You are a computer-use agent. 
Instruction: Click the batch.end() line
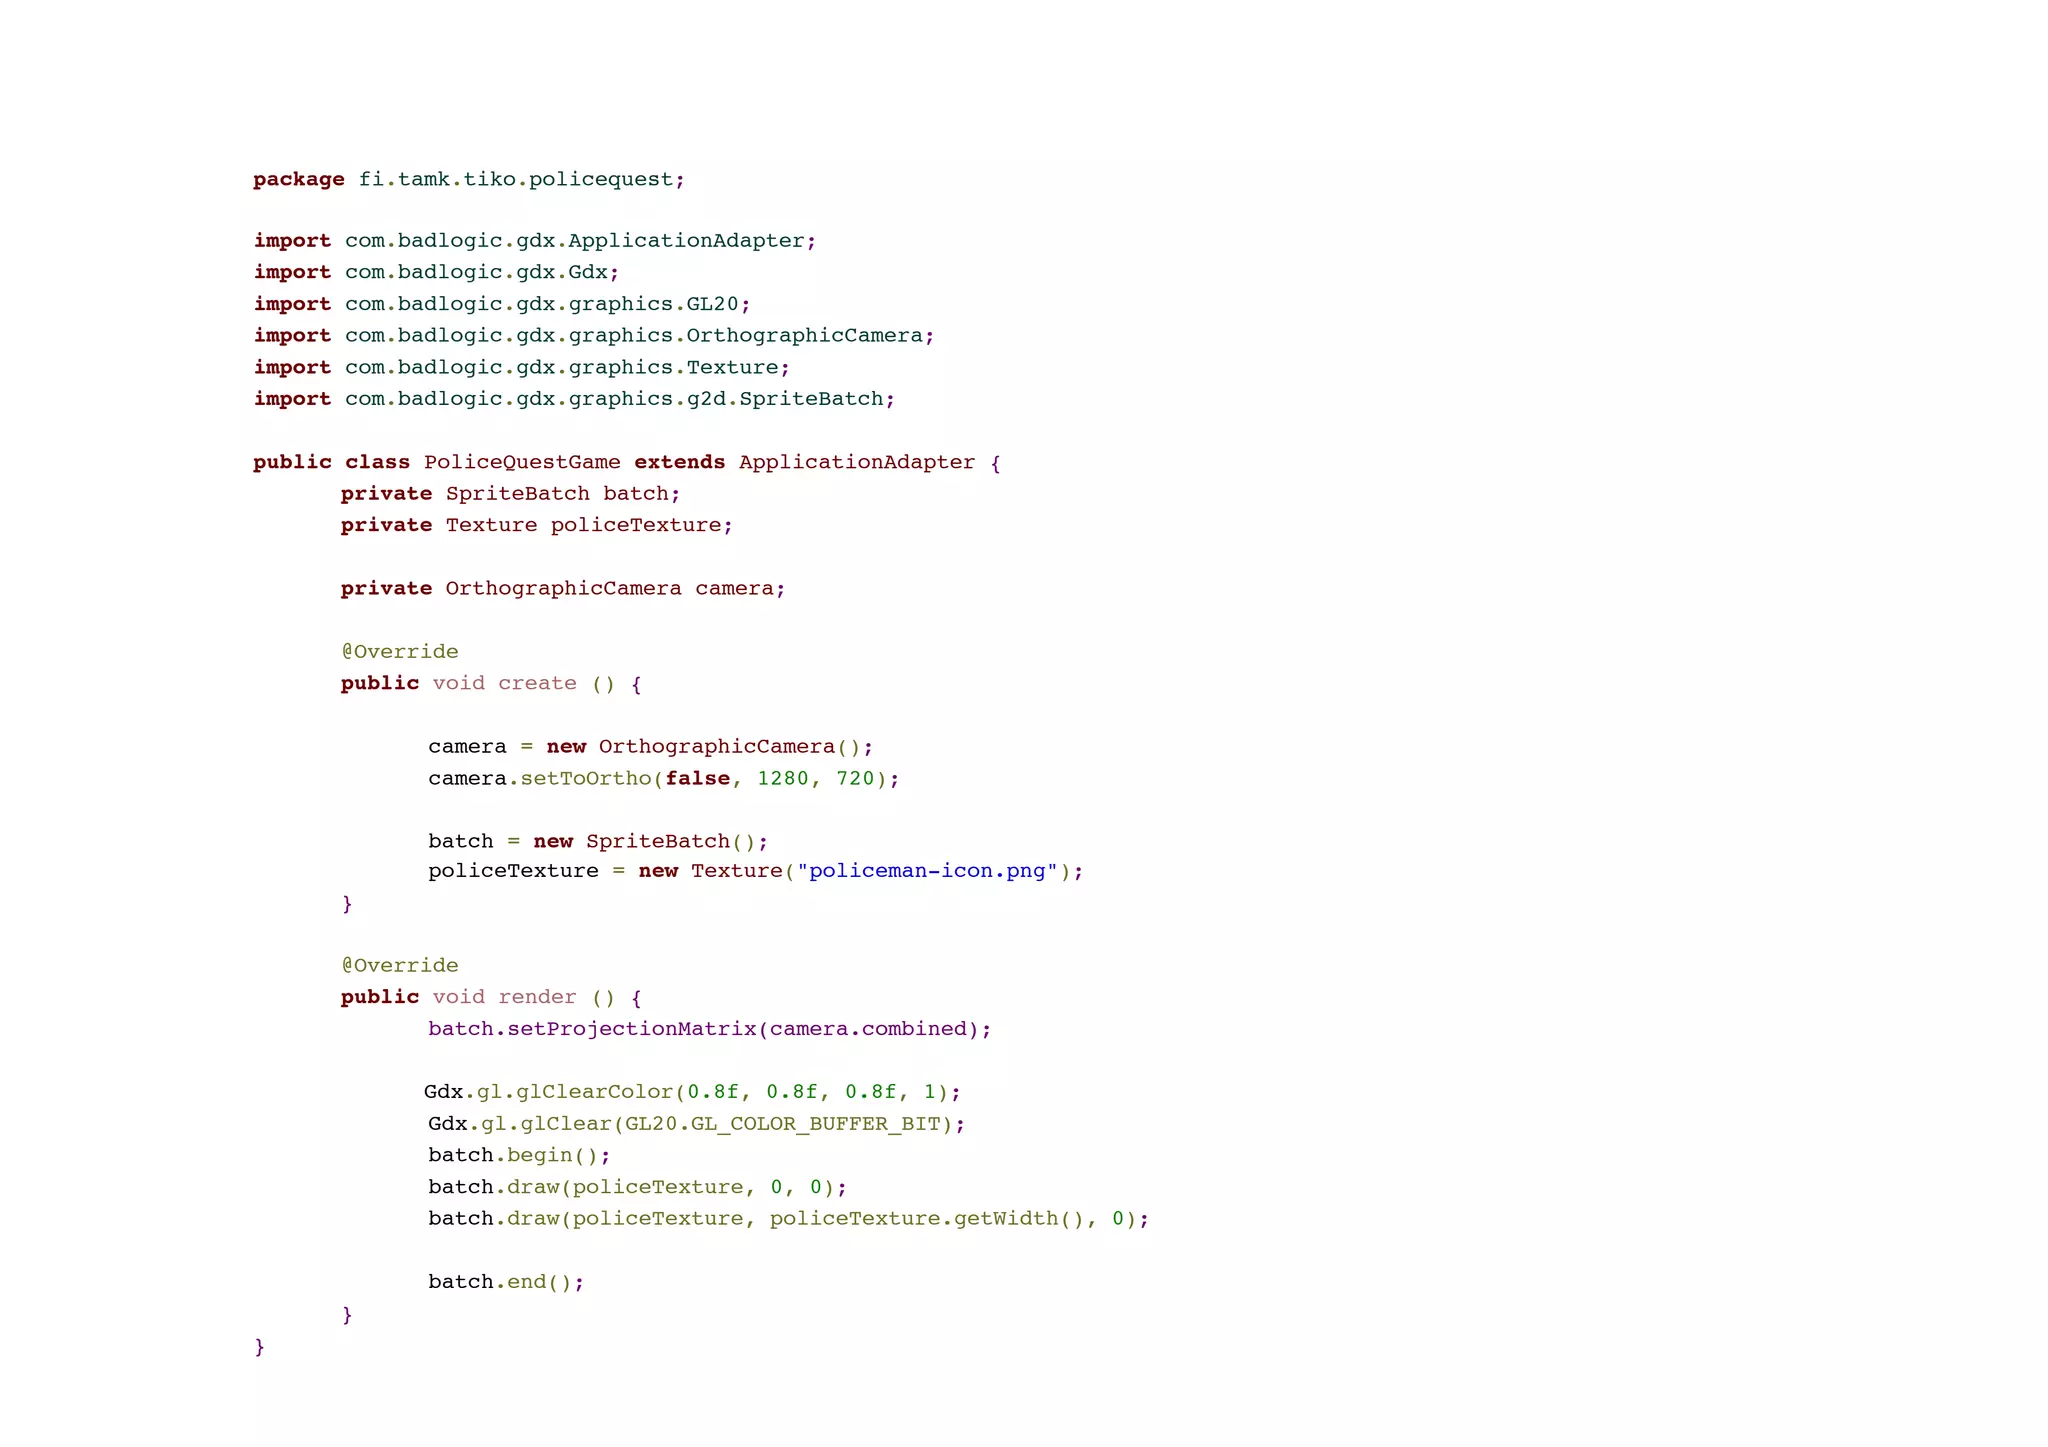(506, 1281)
